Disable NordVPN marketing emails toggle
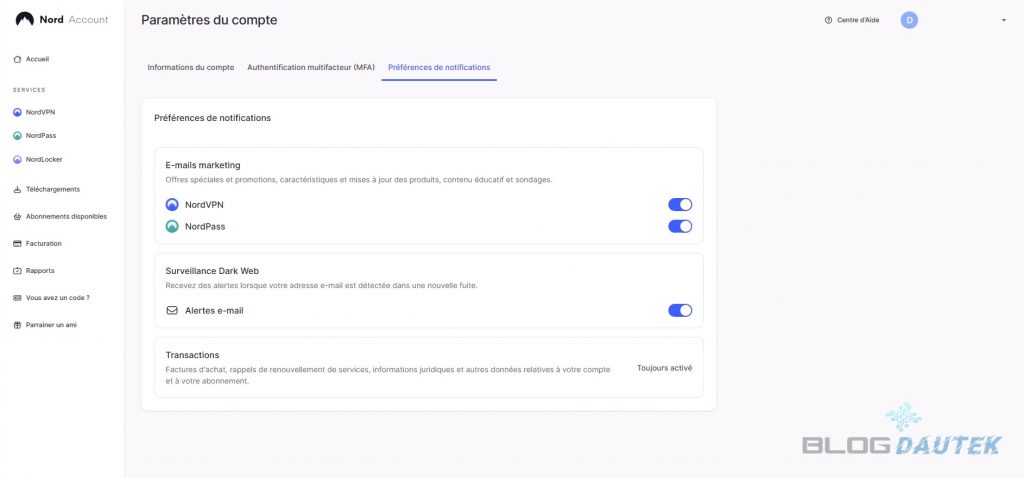This screenshot has height=478, width=1024. click(680, 204)
